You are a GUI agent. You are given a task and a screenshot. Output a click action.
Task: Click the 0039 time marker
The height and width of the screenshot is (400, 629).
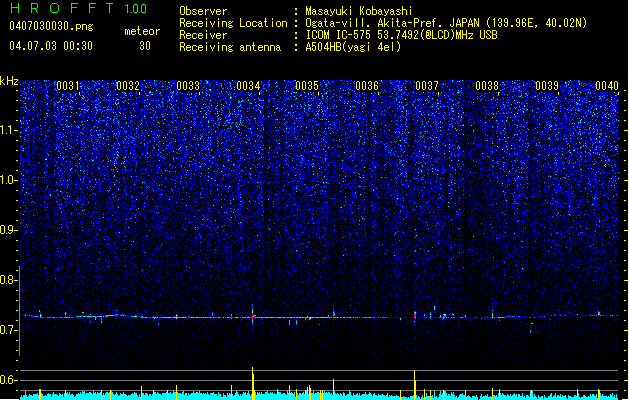pyautogui.click(x=547, y=85)
